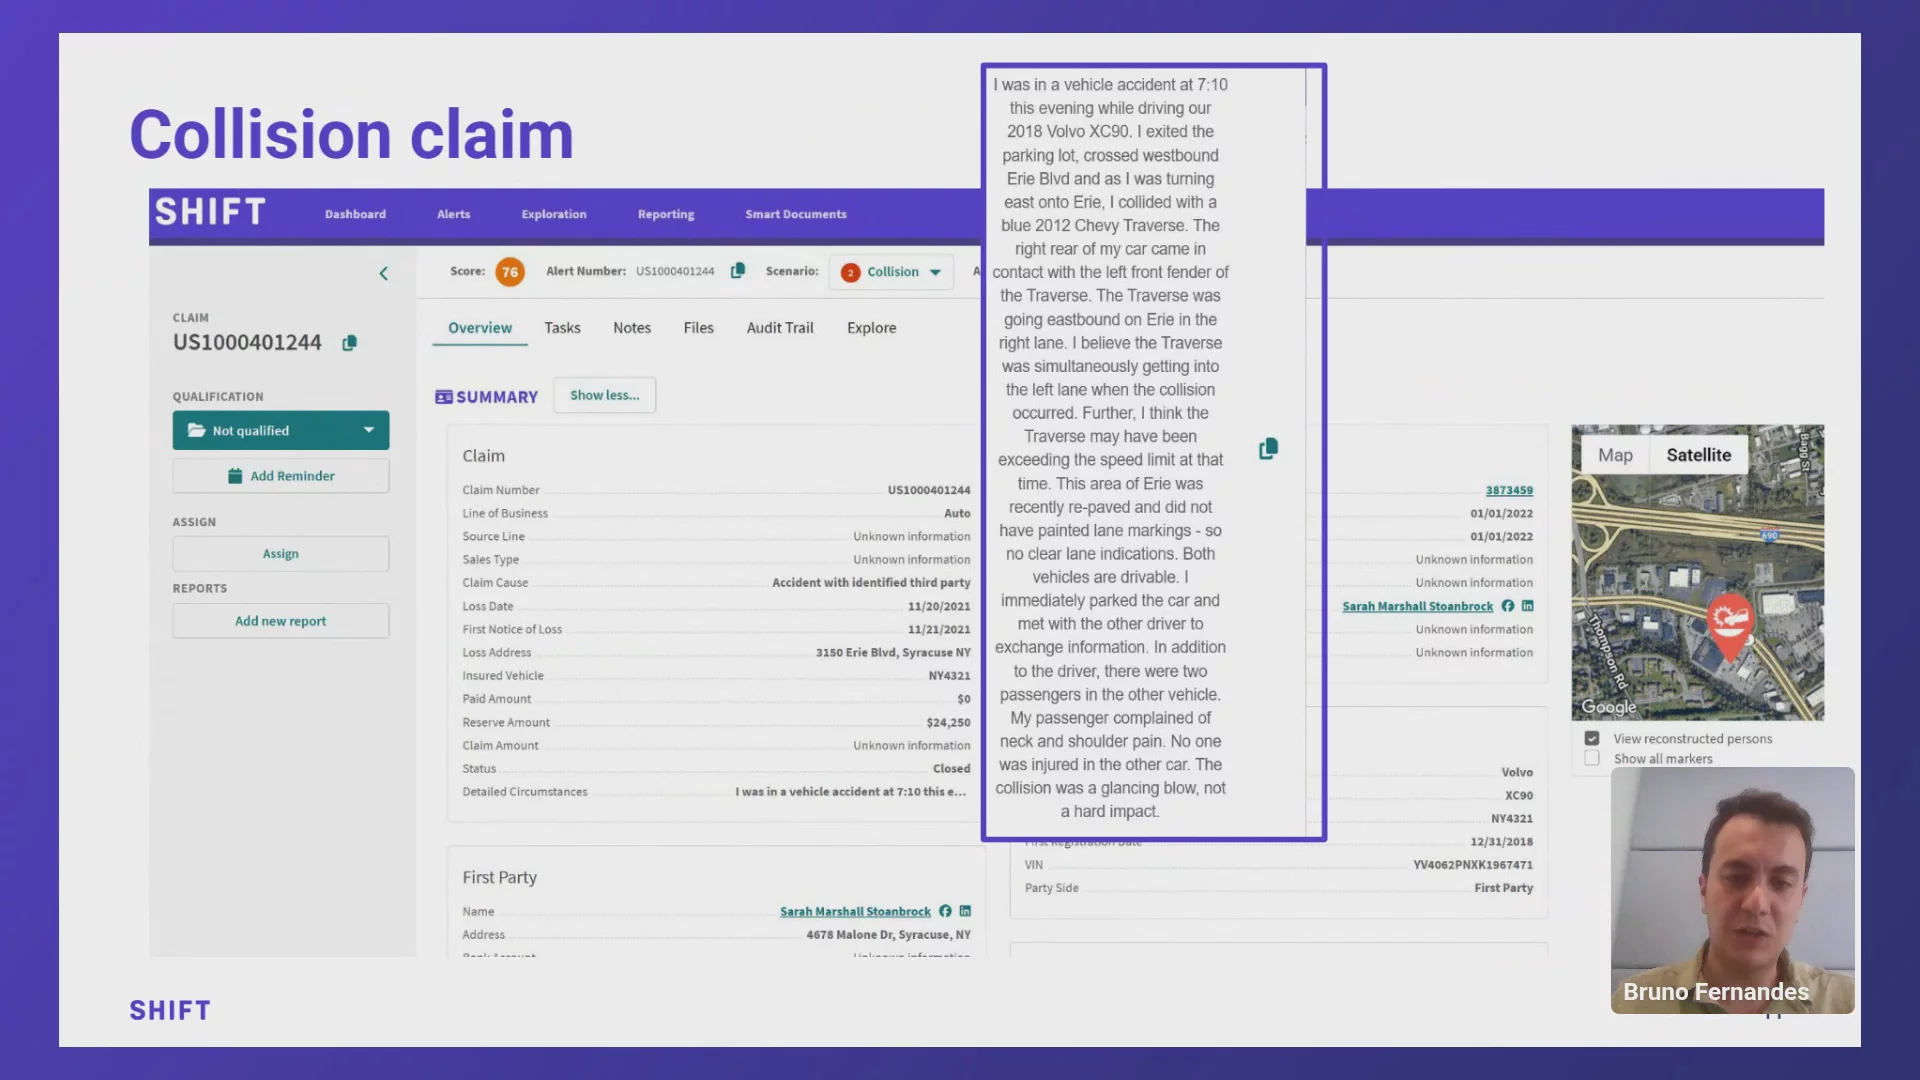Open the Smart Documents menu

click(x=795, y=214)
